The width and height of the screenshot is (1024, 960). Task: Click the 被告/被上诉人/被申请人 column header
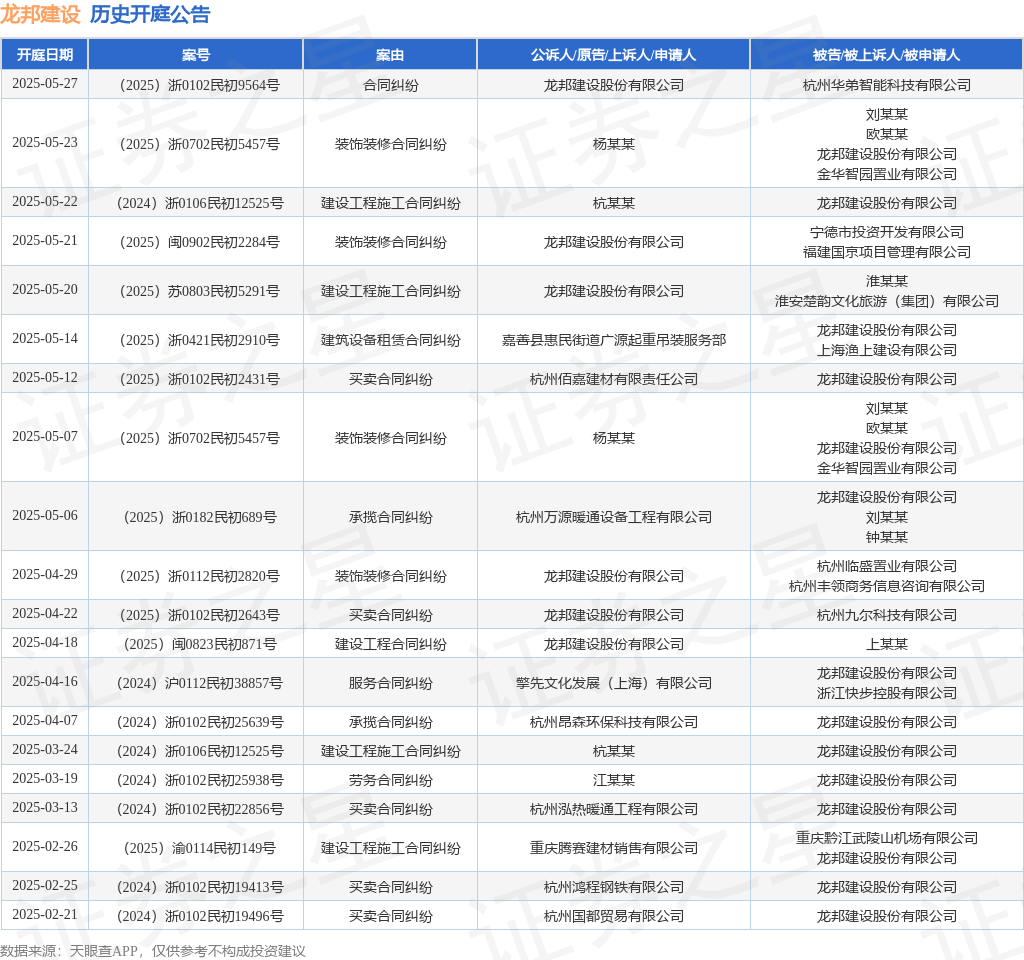886,55
